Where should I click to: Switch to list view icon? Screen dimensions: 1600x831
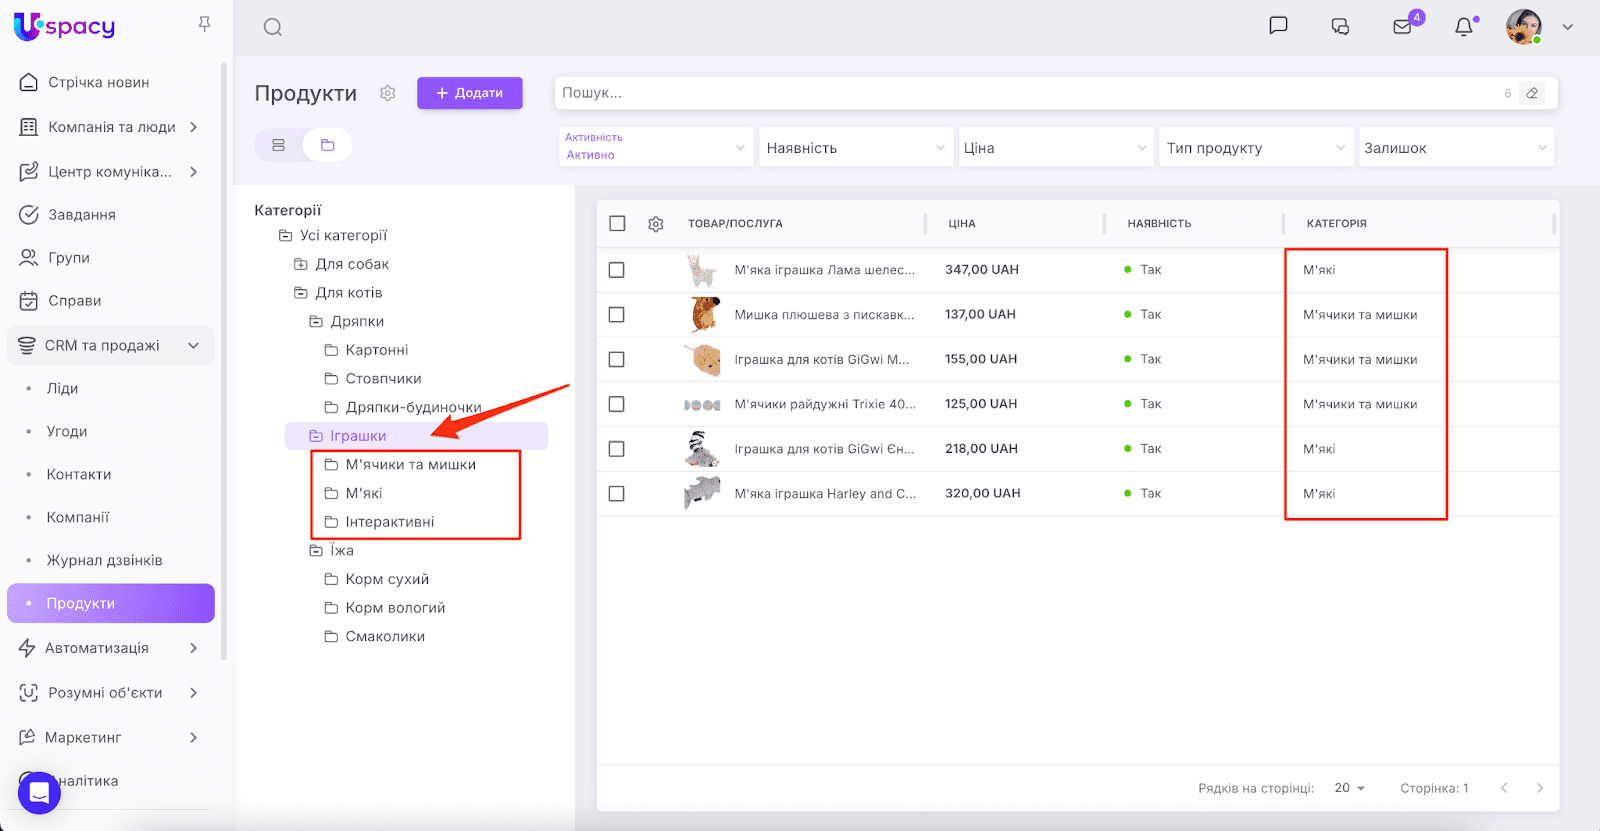coord(279,145)
